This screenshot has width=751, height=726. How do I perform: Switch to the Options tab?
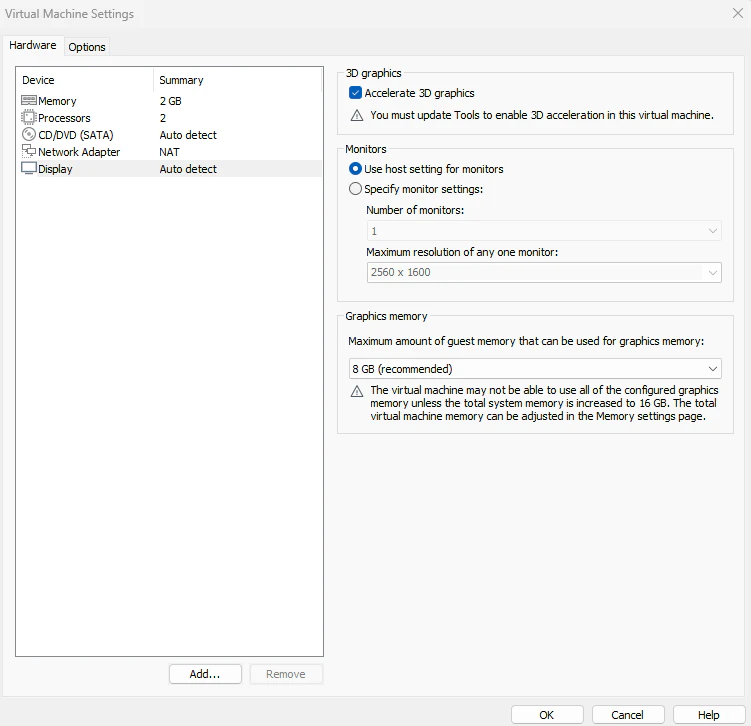pyautogui.click(x=87, y=47)
